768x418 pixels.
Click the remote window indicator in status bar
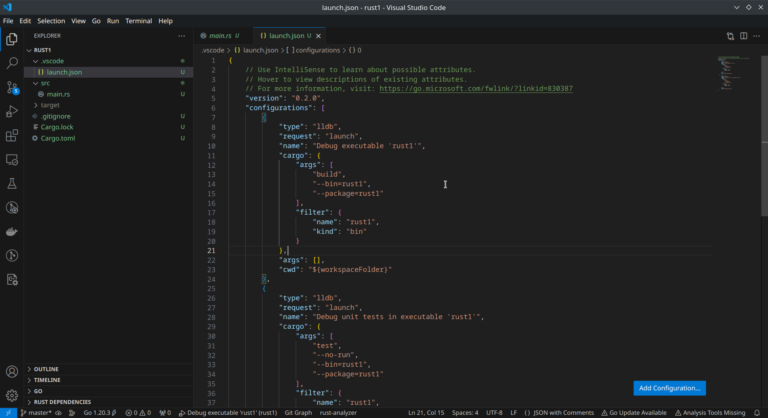point(8,413)
